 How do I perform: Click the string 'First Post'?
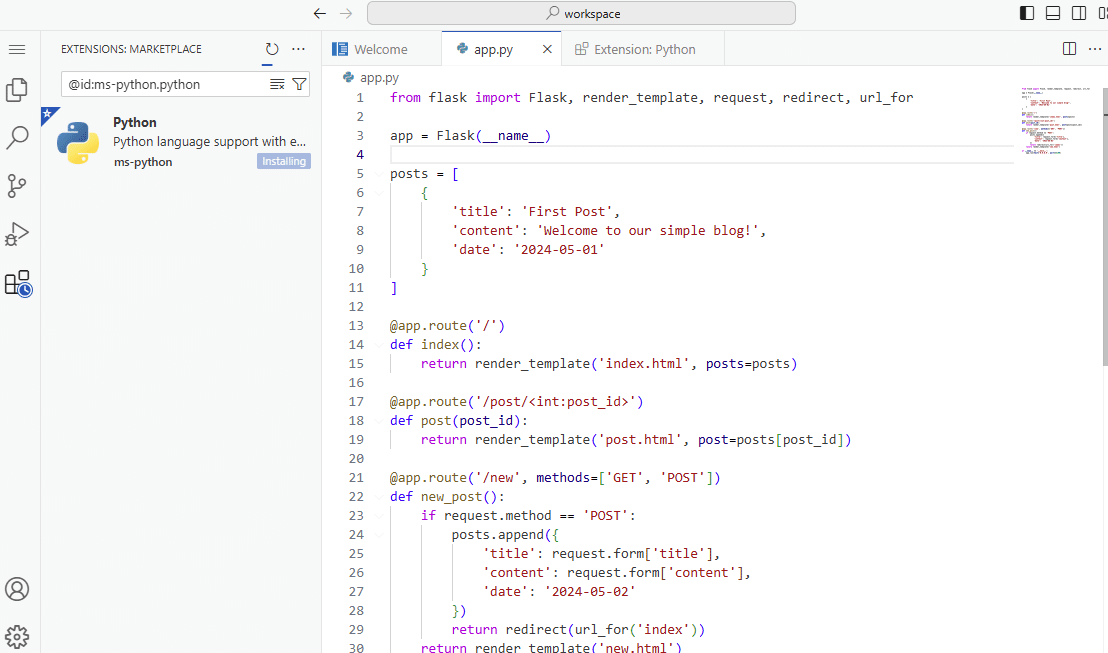[567, 212]
